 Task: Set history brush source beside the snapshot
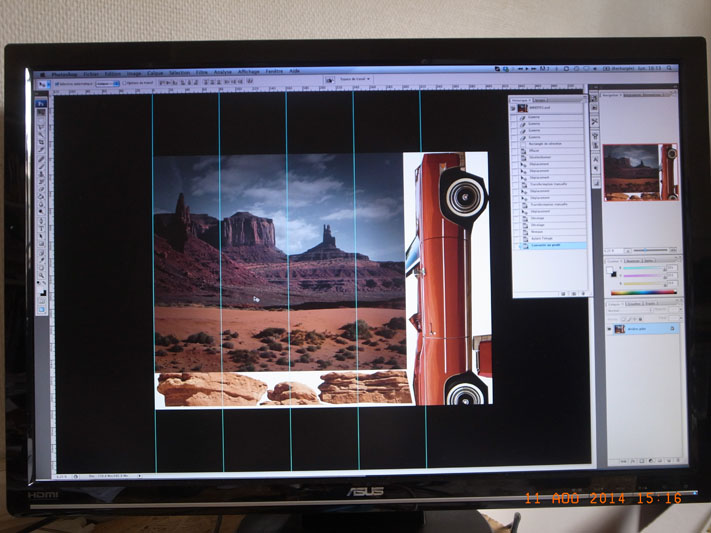click(513, 108)
